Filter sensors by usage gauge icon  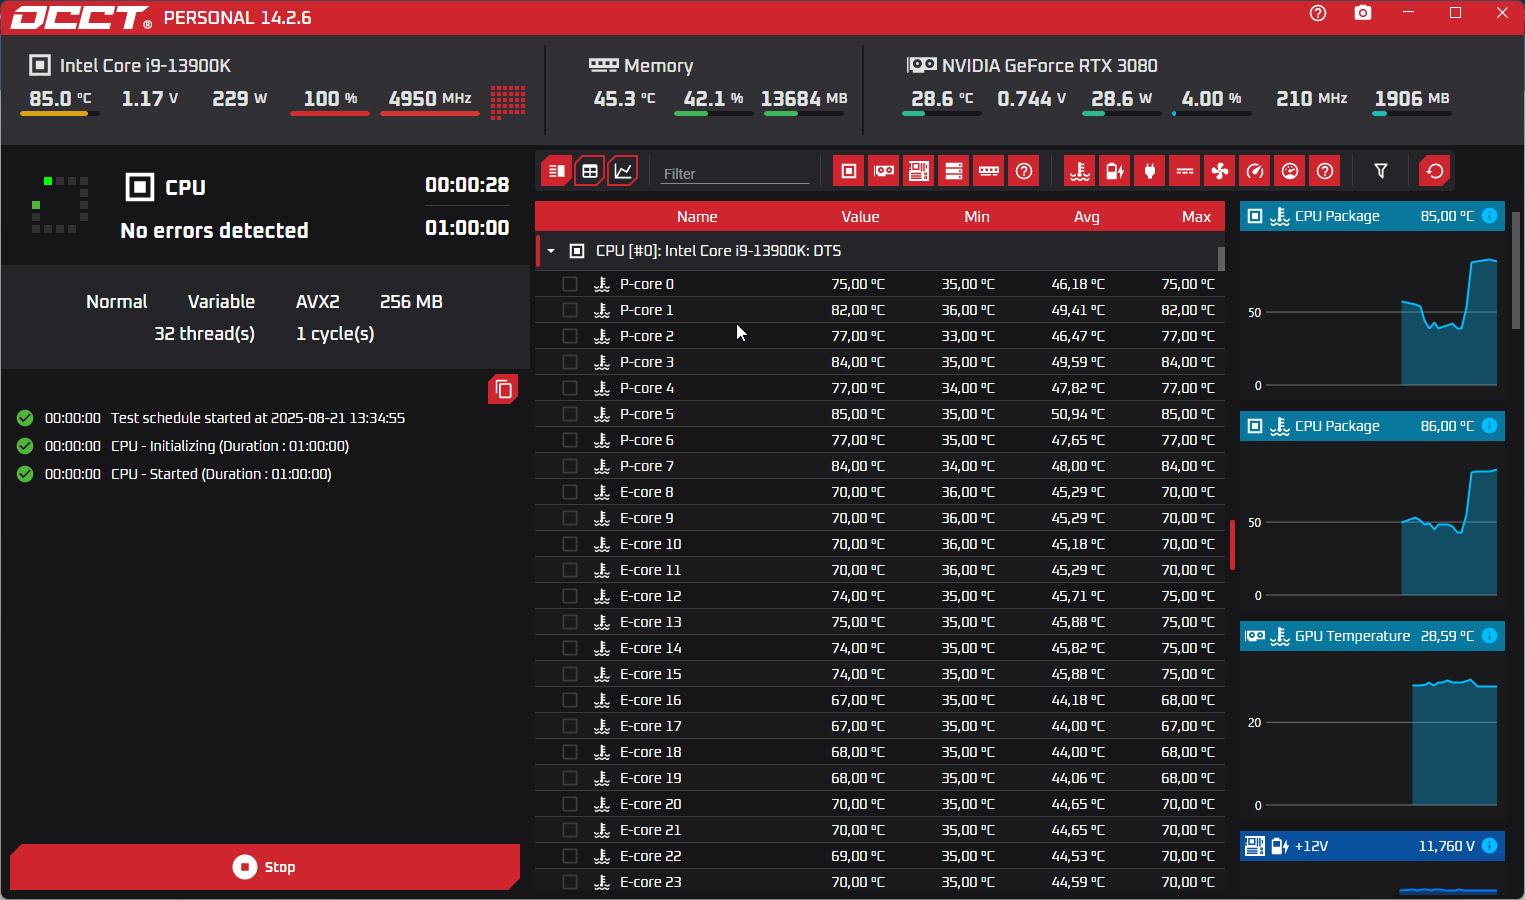coord(1290,171)
